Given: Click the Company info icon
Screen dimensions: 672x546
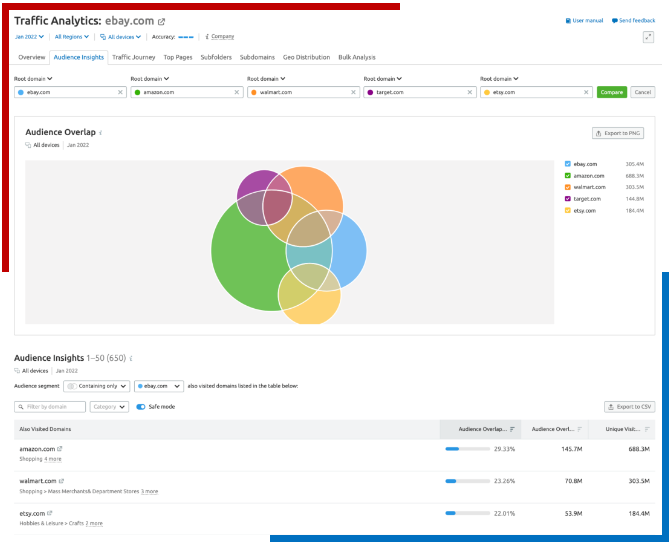Looking at the screenshot, I should pos(207,37).
